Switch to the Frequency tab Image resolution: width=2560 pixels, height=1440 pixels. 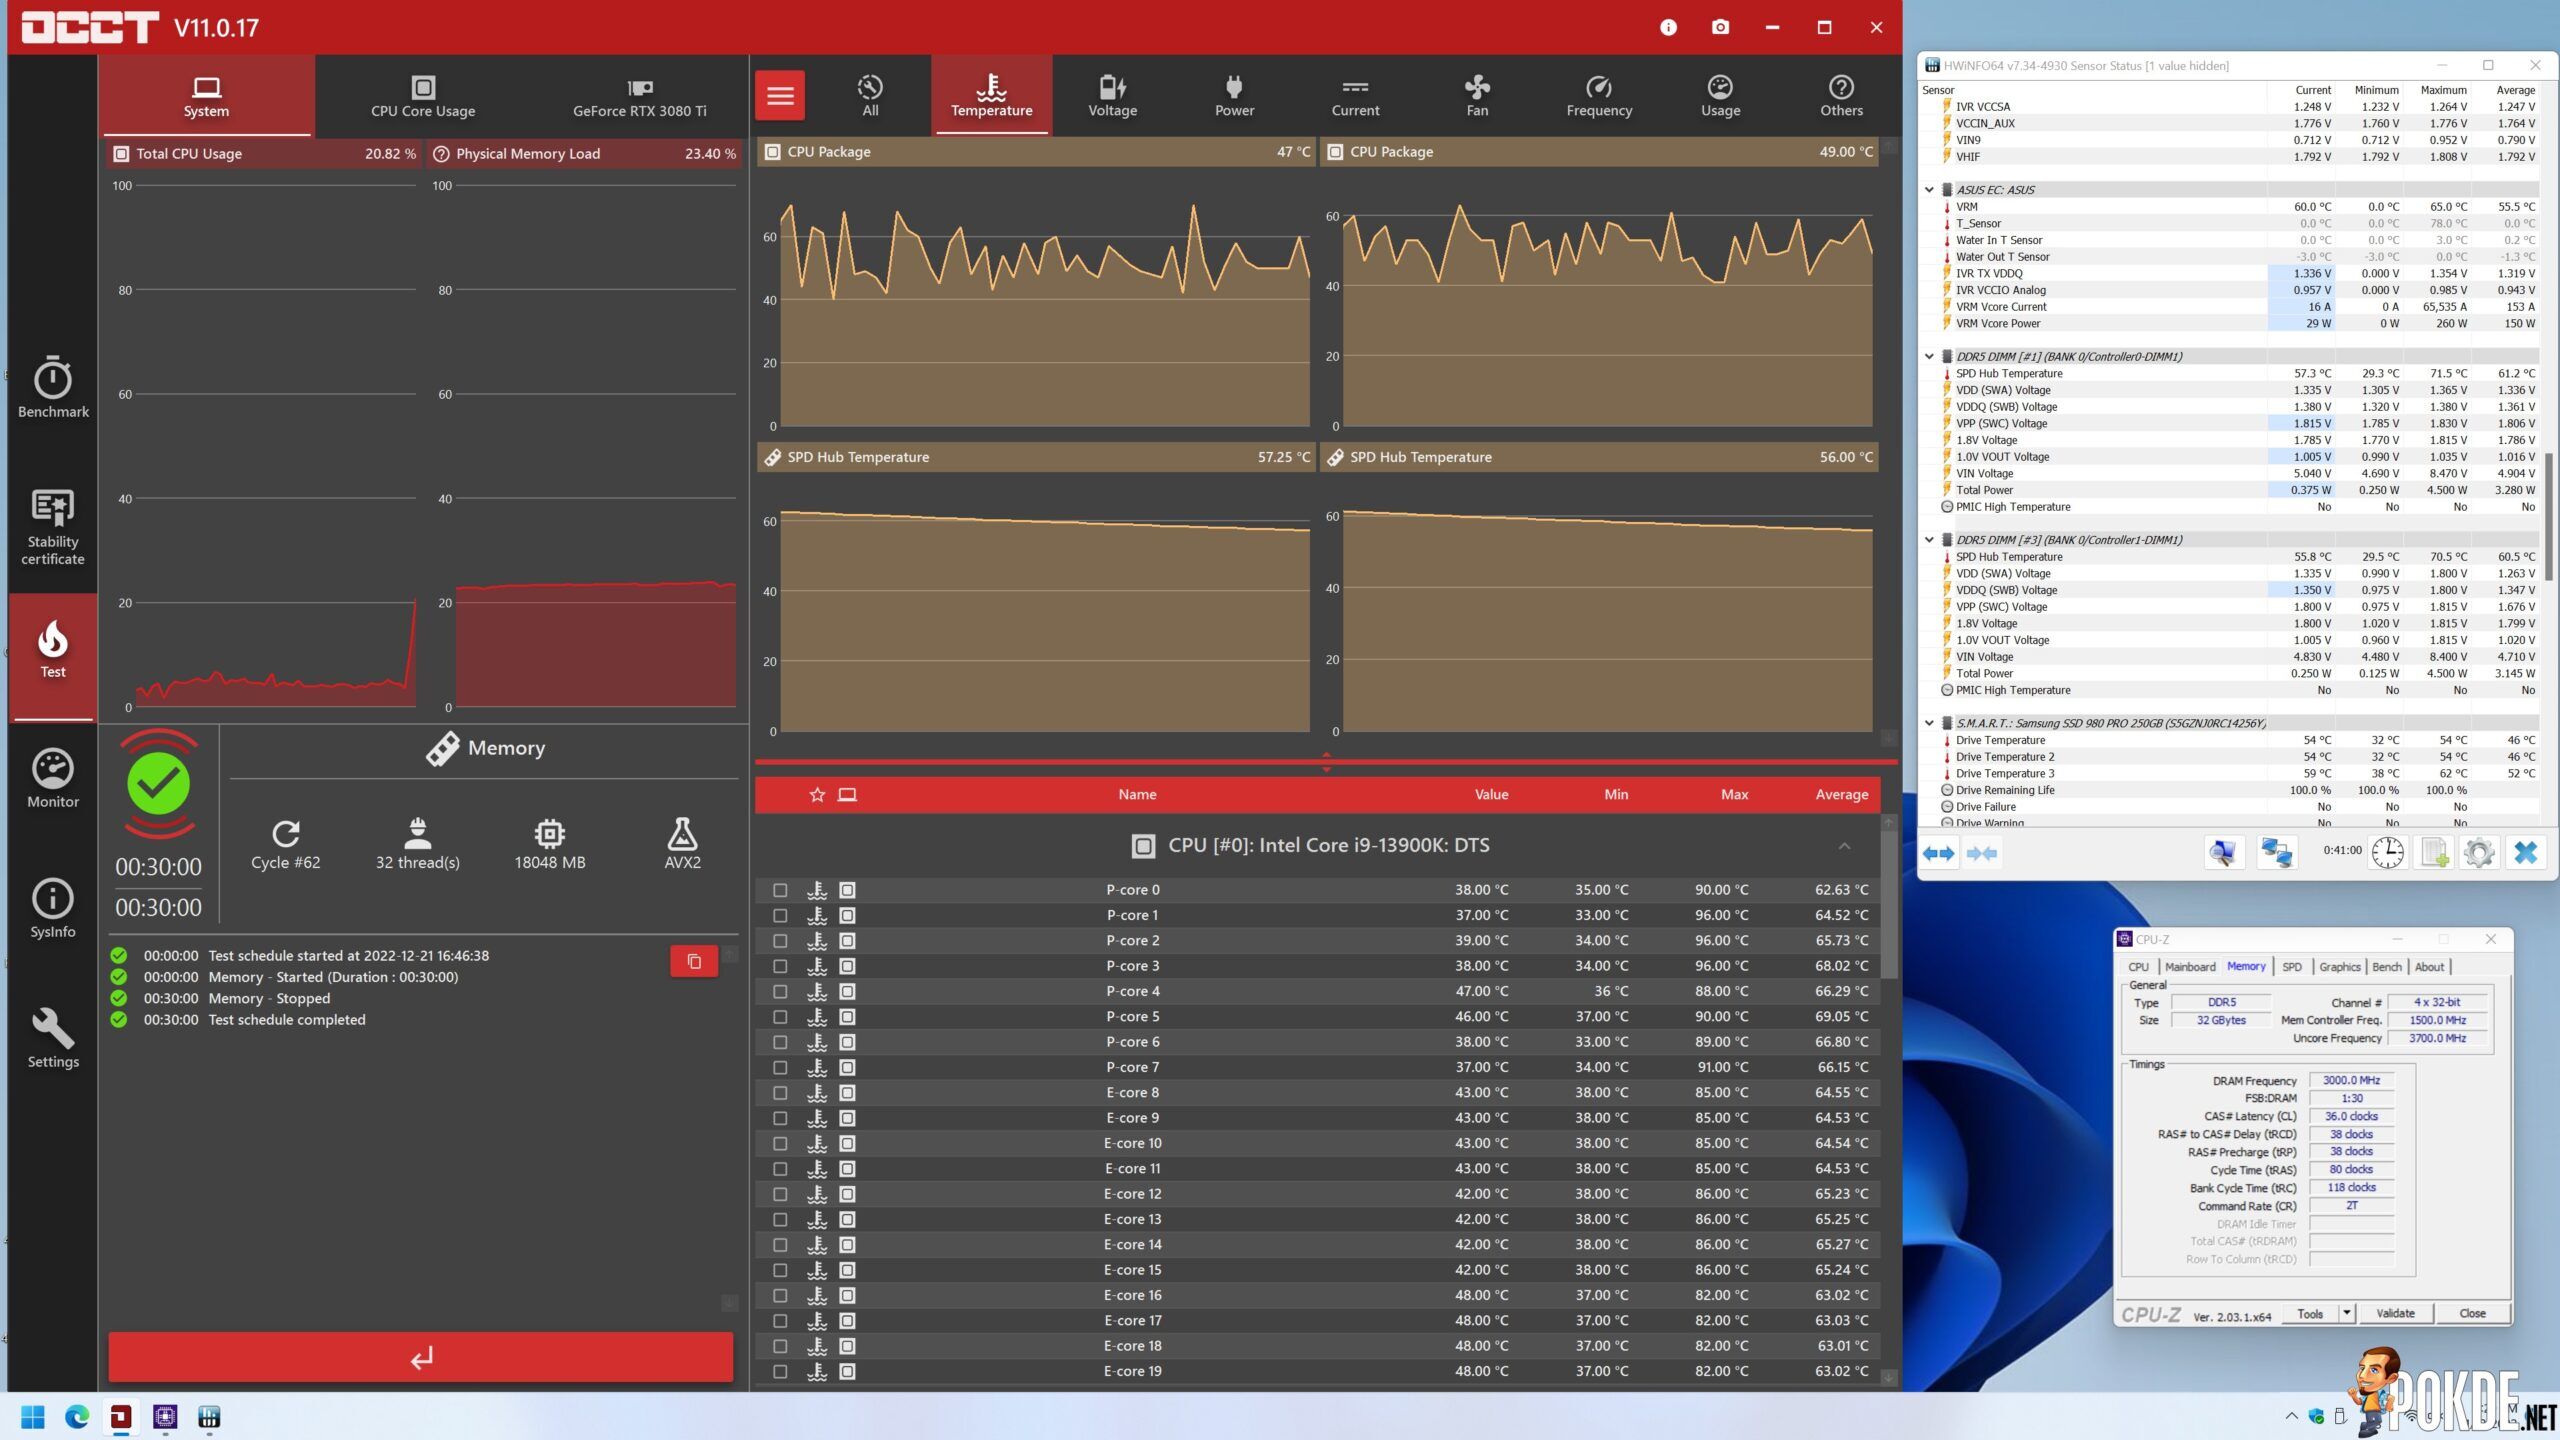(x=1599, y=96)
